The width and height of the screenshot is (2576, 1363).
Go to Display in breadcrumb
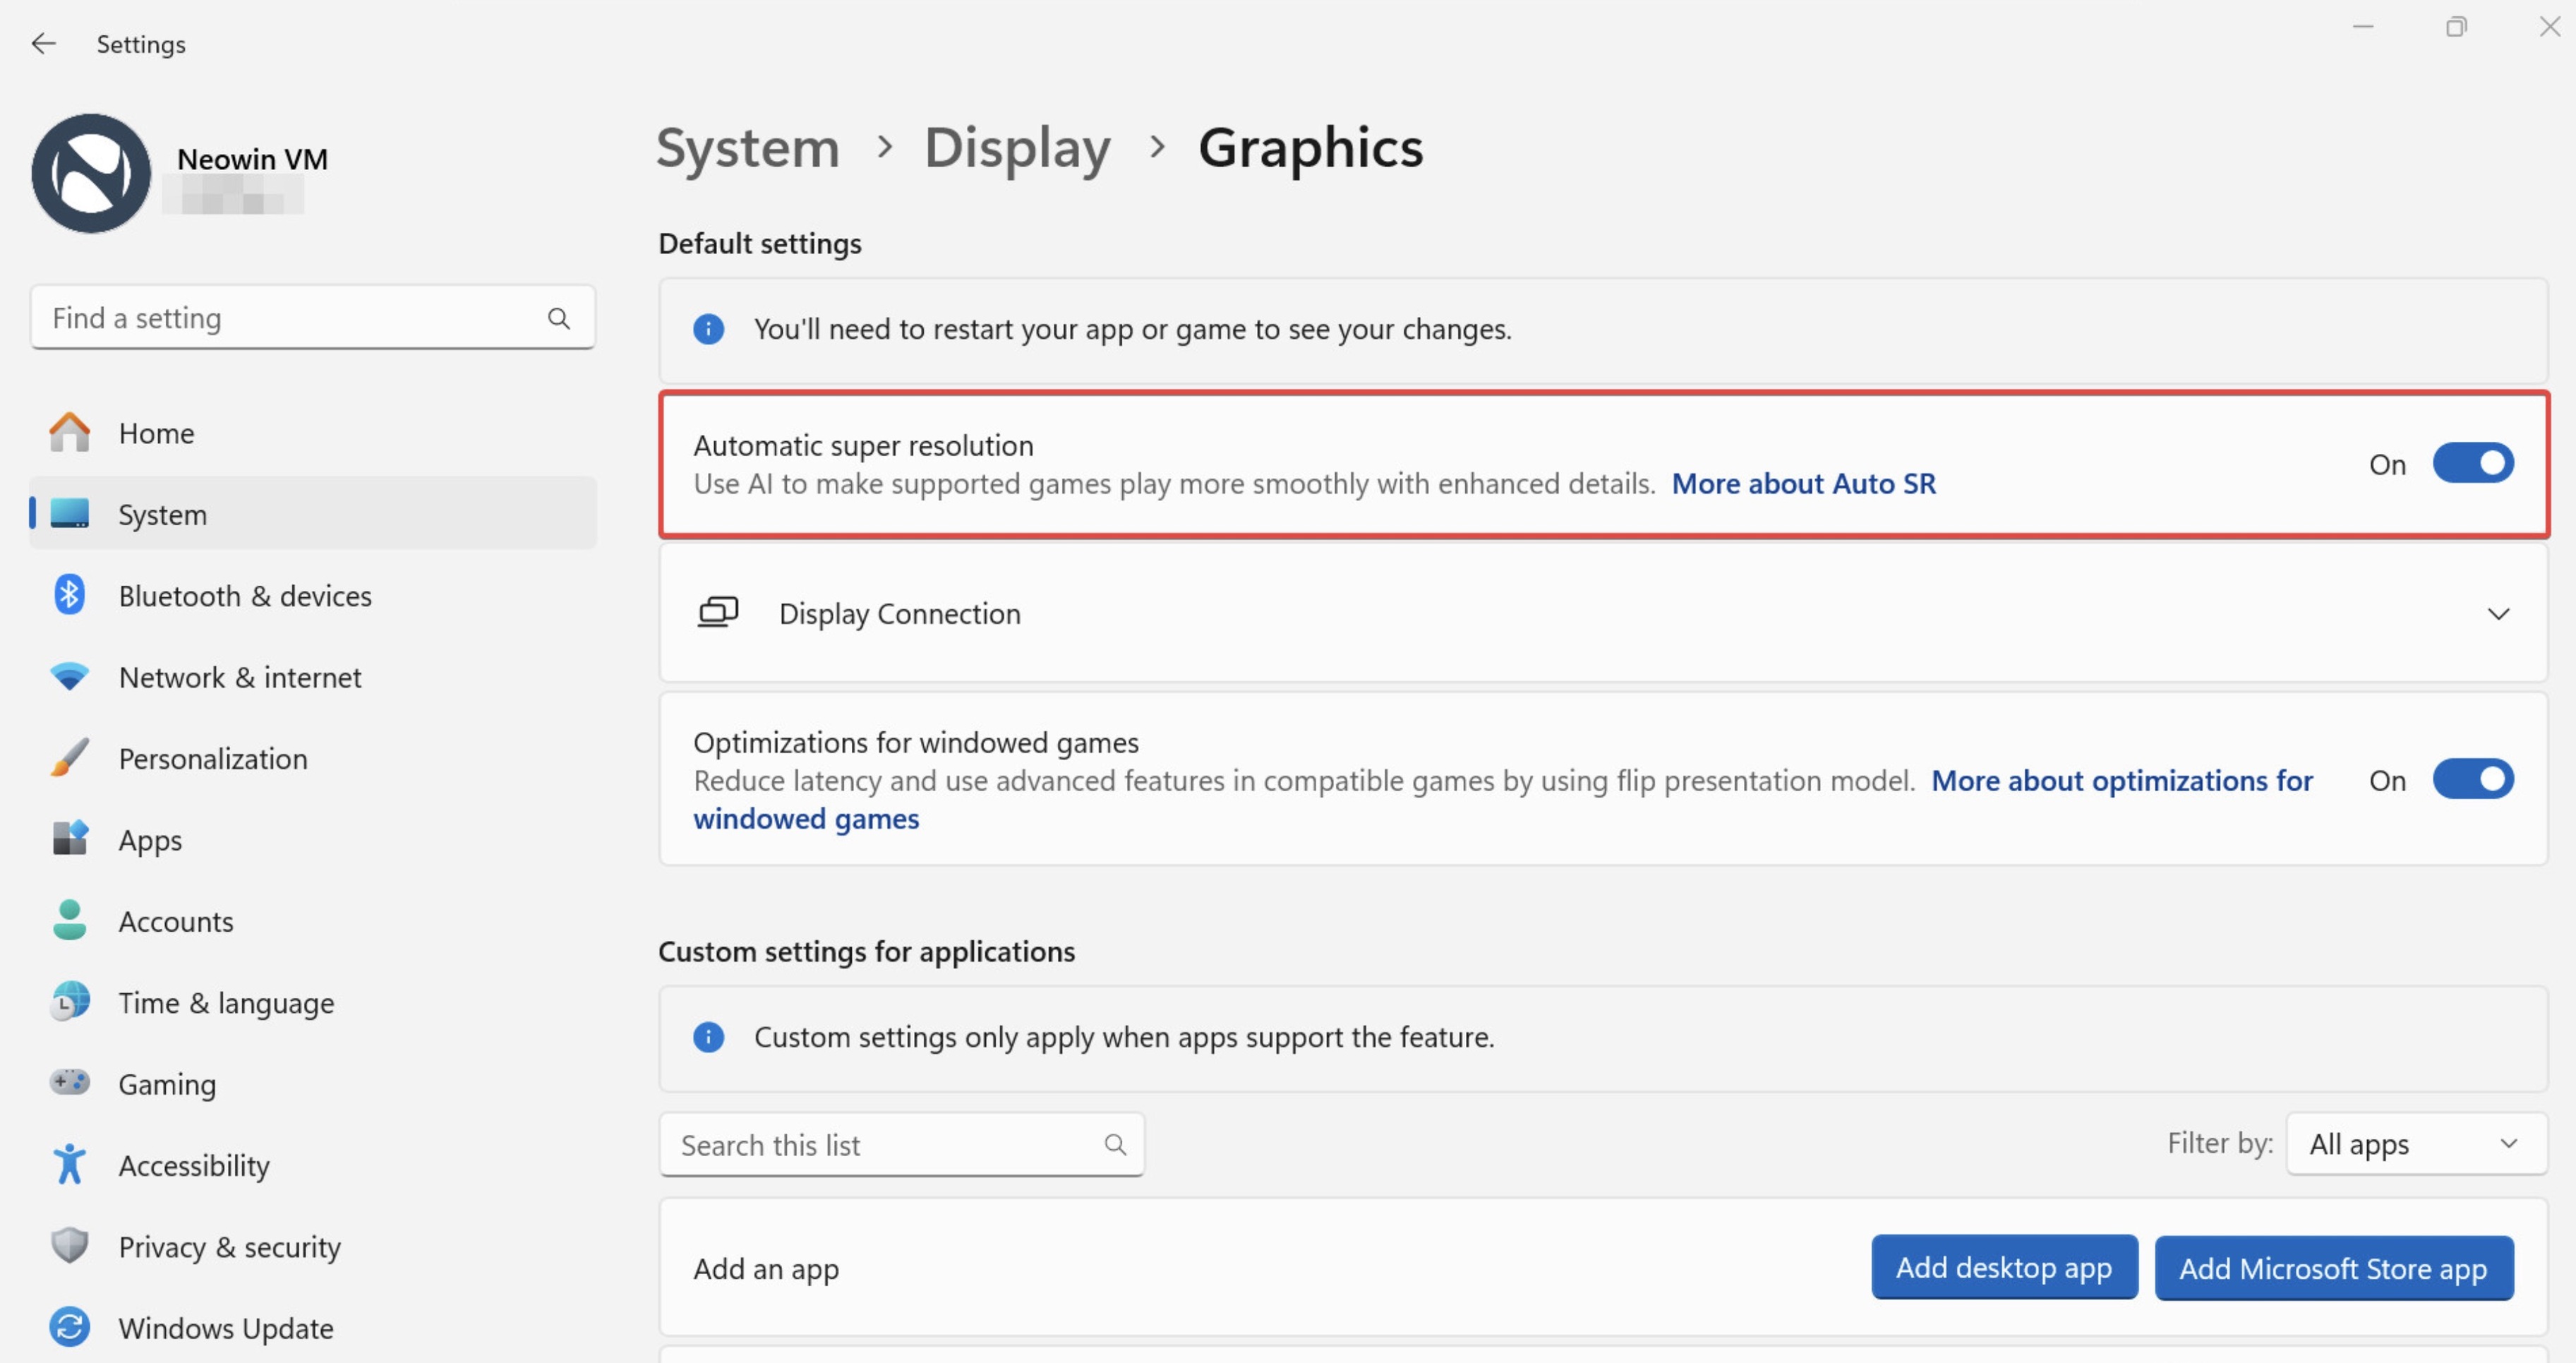[1016, 148]
